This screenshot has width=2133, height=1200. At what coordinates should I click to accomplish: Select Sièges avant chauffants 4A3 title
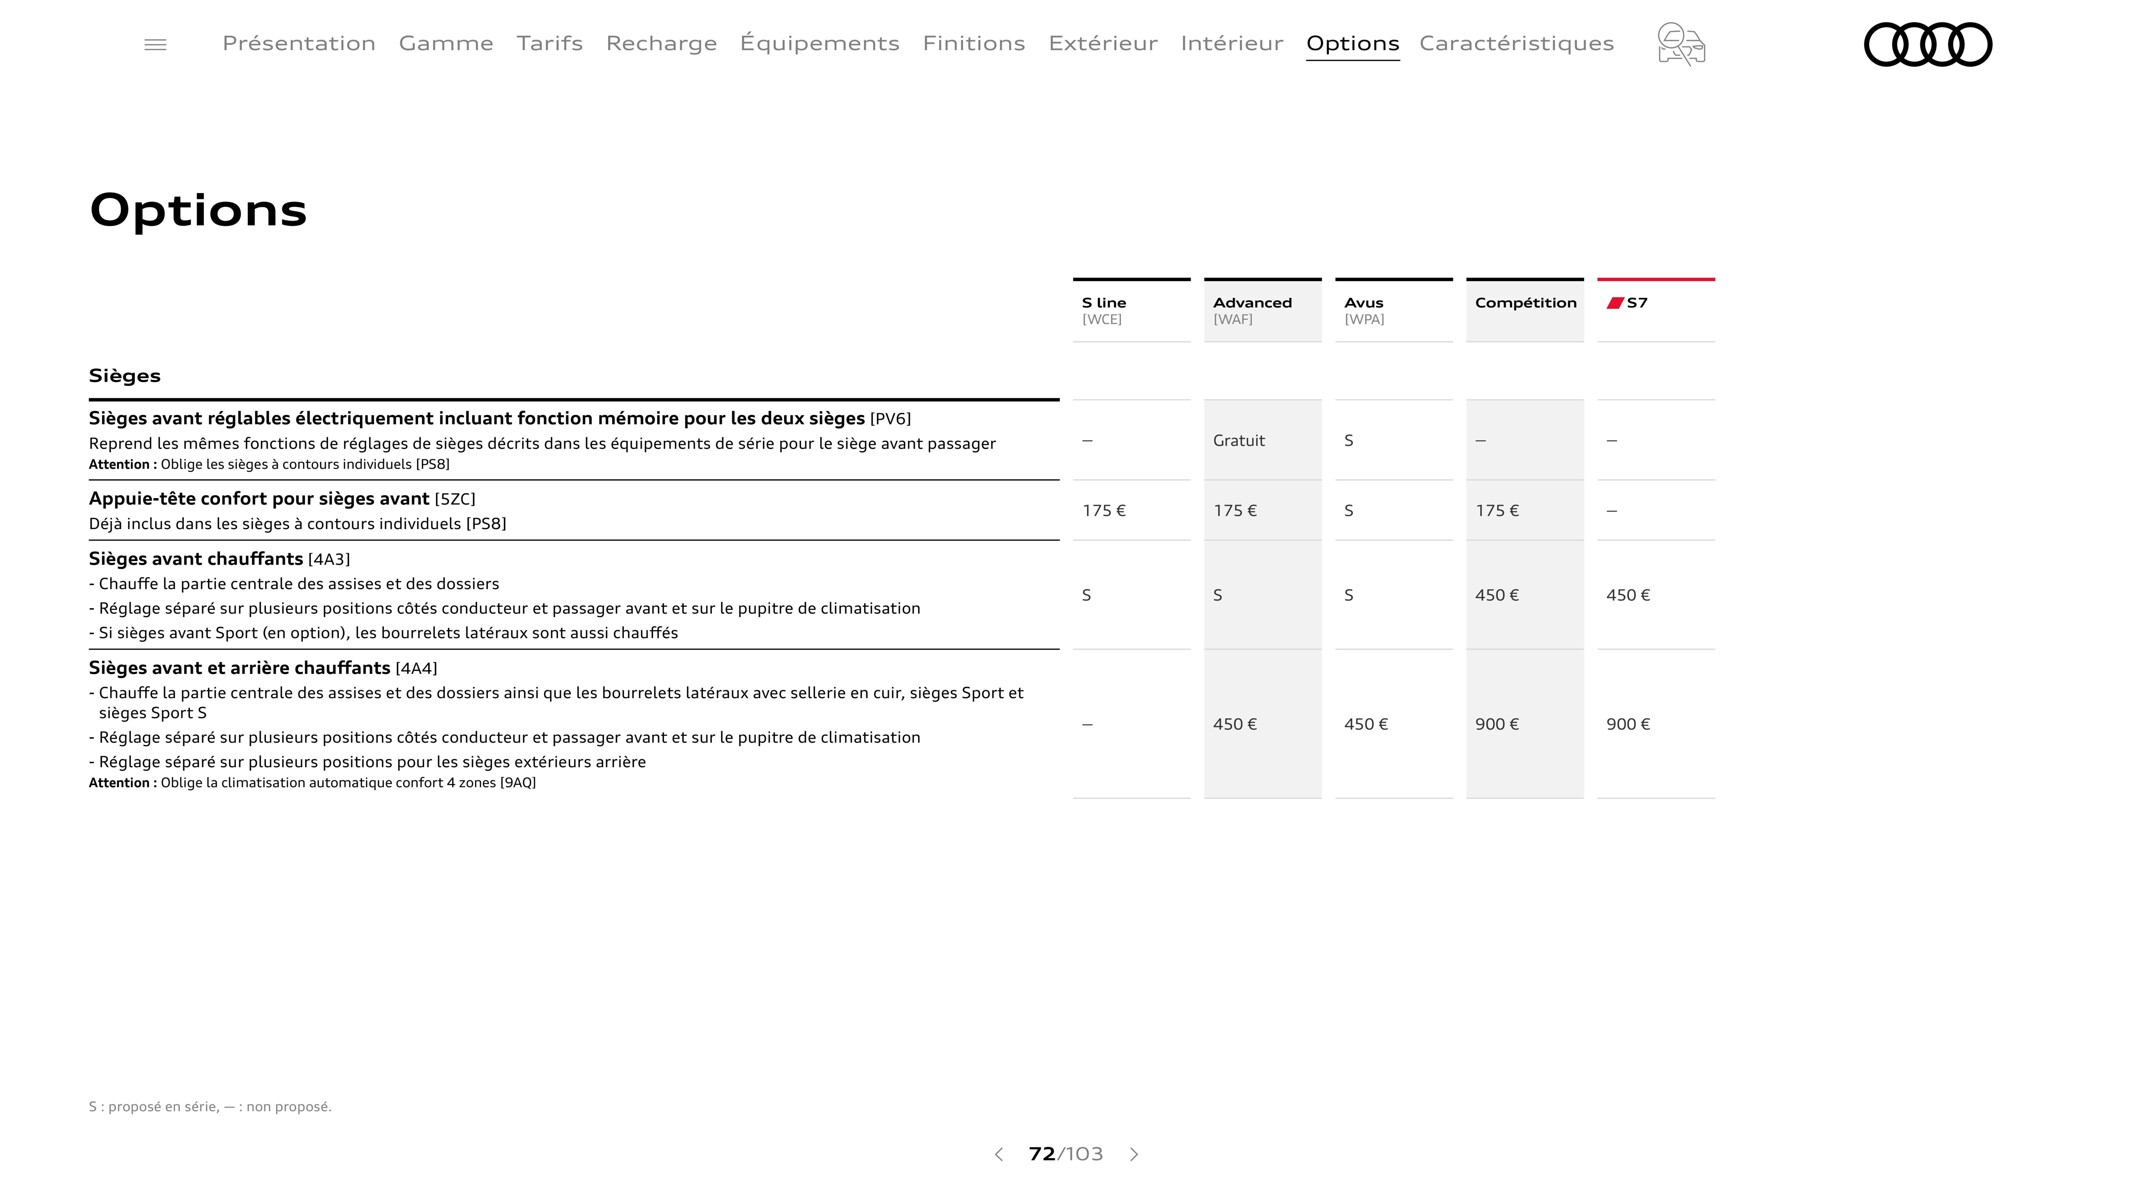tap(220, 559)
